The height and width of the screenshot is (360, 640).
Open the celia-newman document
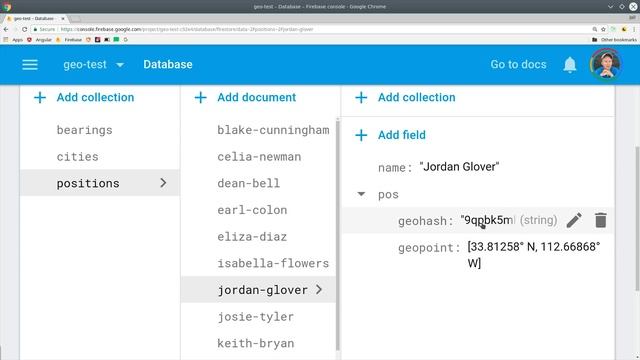[258, 157]
